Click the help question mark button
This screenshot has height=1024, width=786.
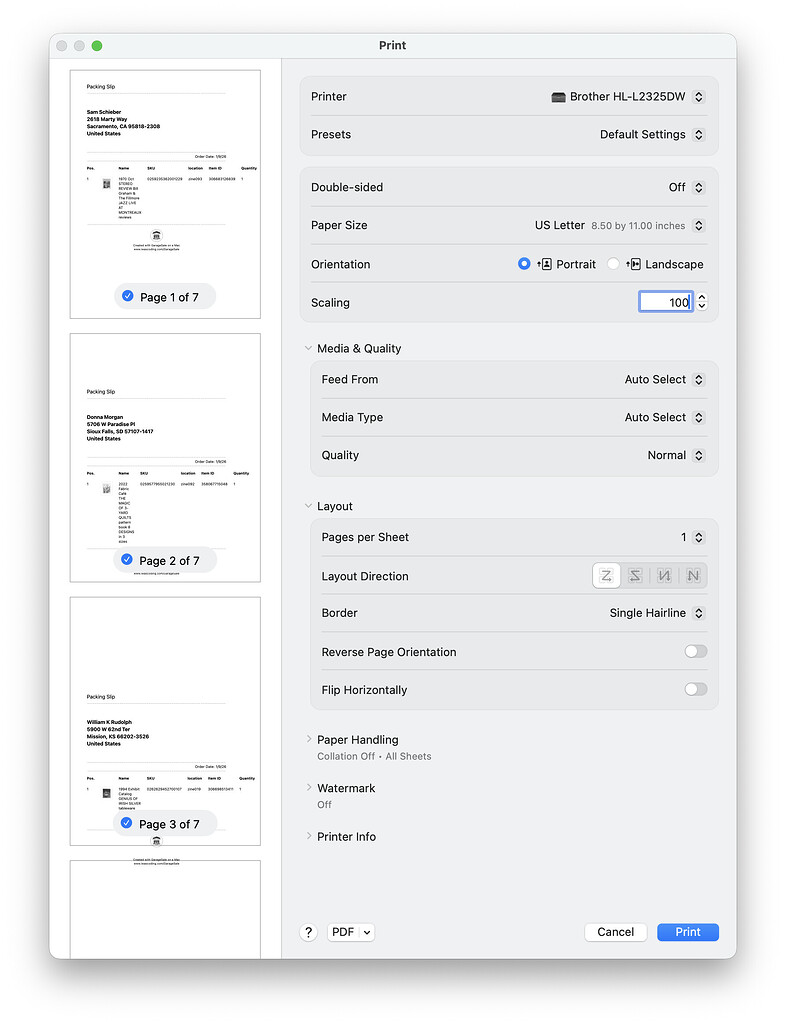pos(309,932)
